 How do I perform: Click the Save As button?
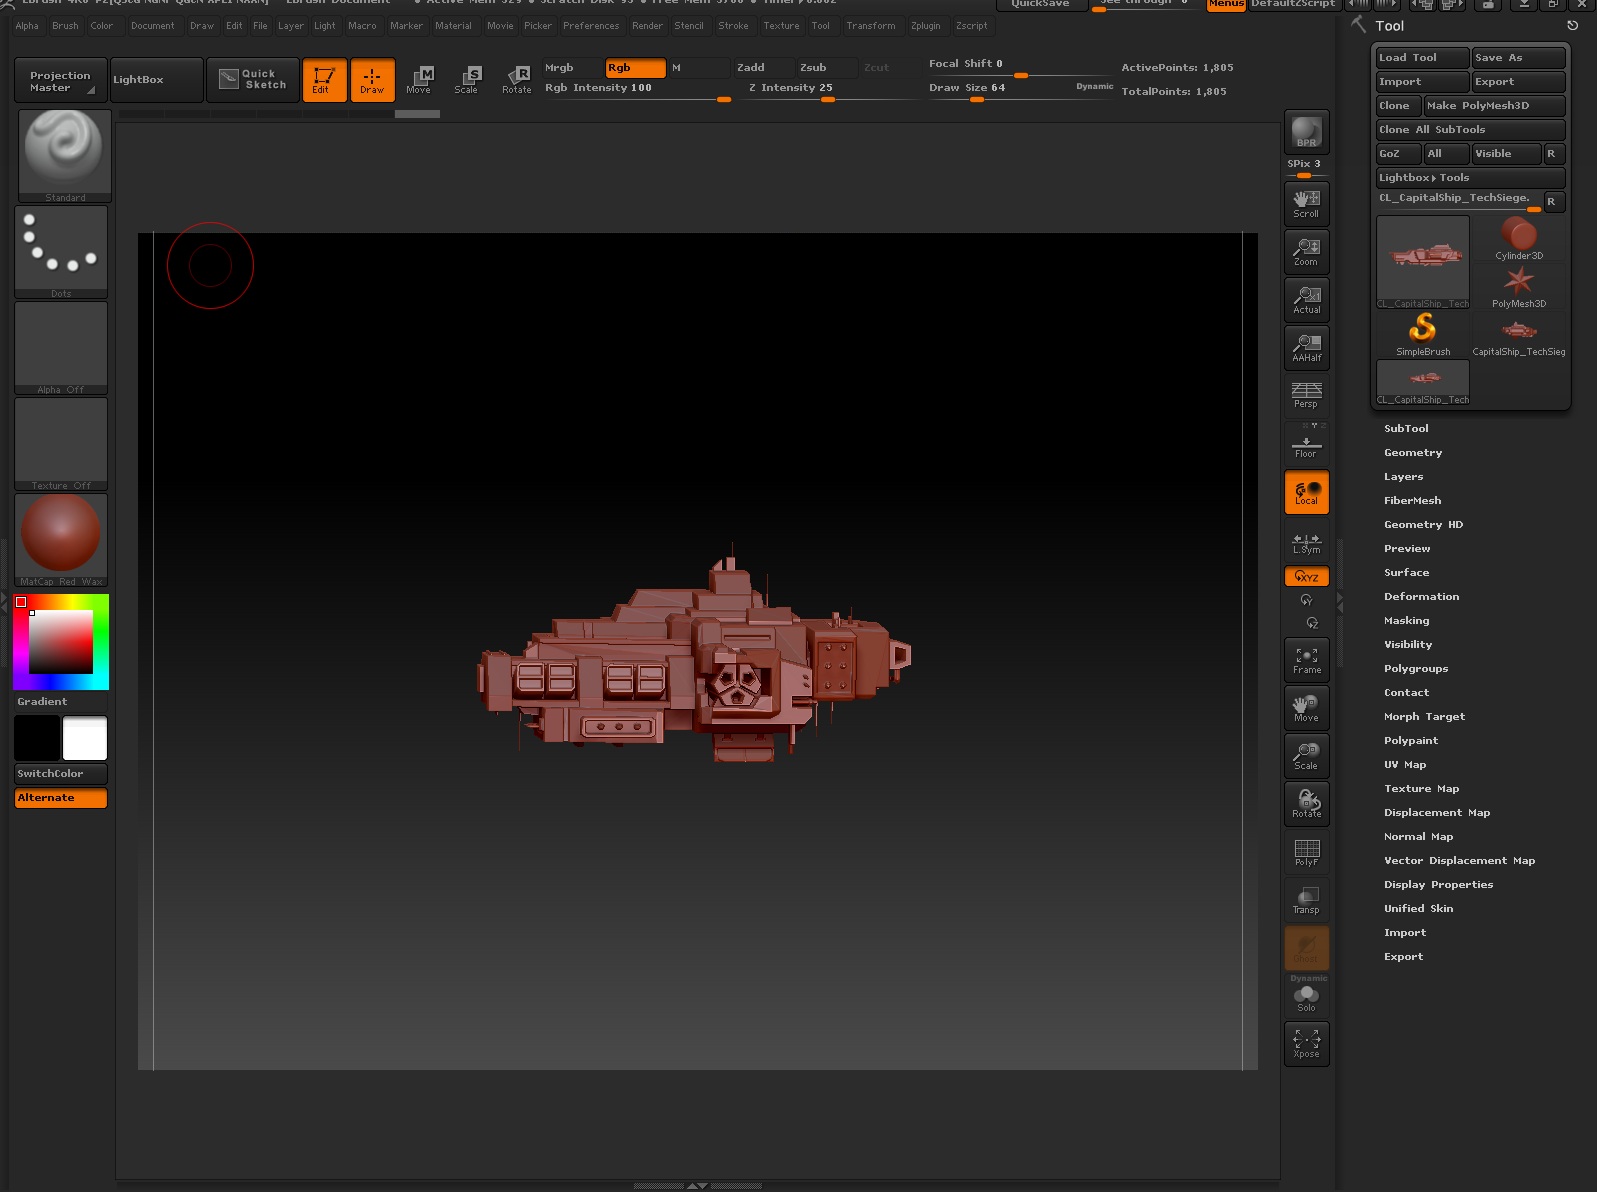pyautogui.click(x=1519, y=58)
